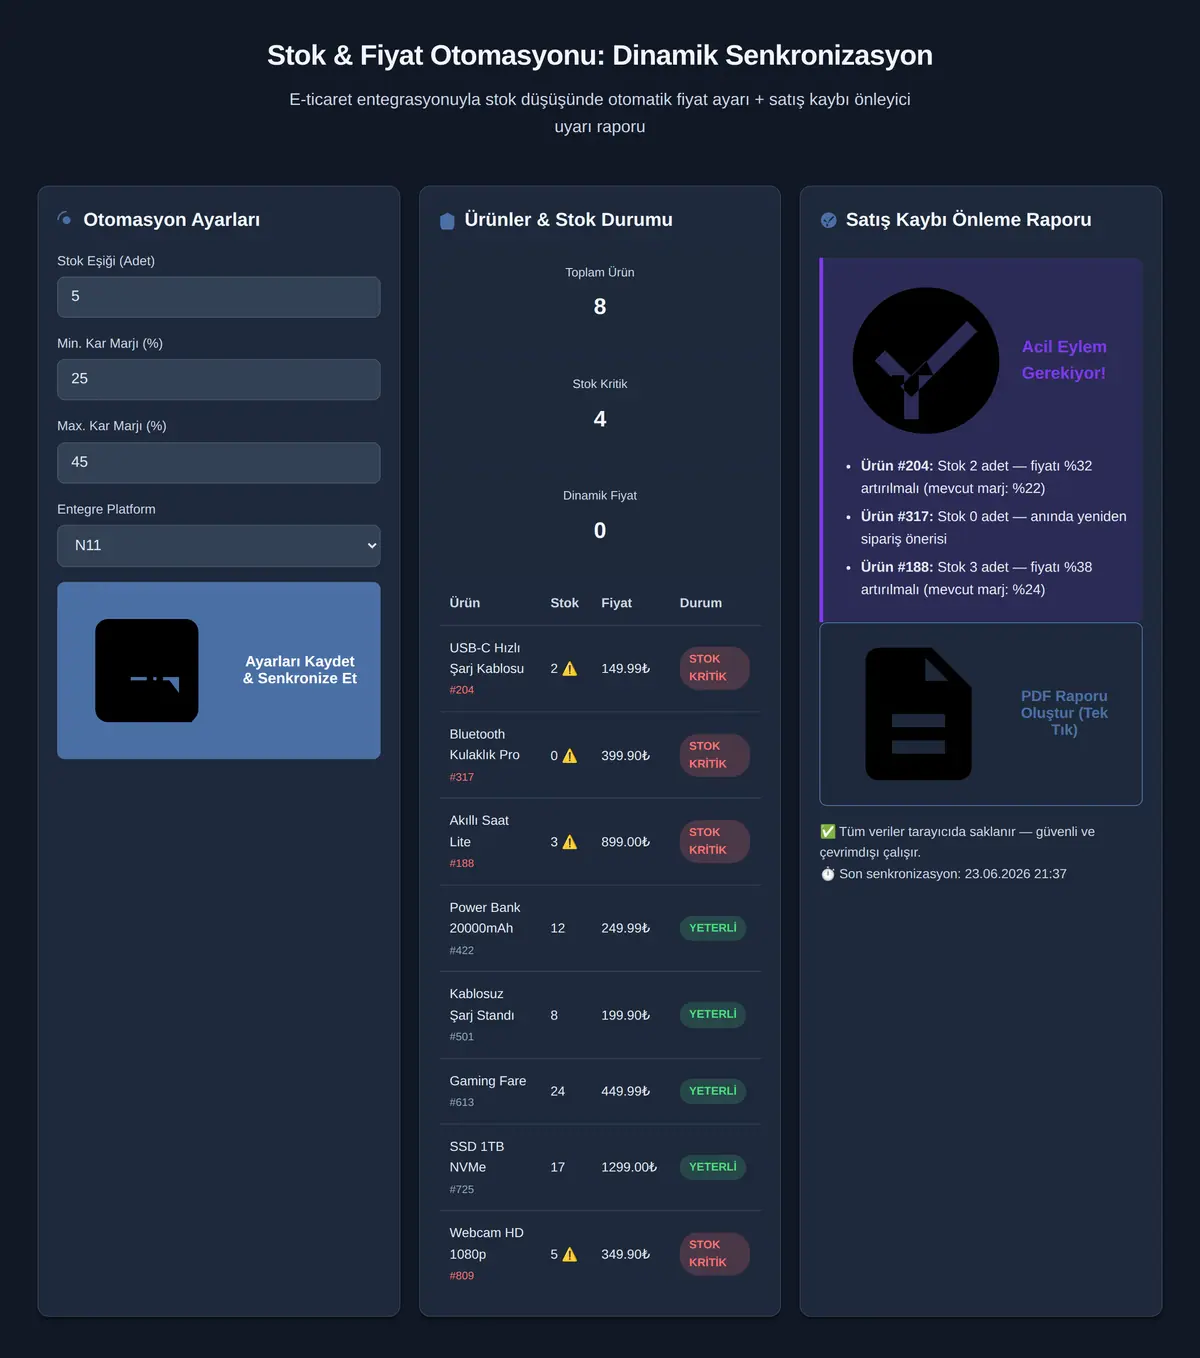Click YETERLİ badge for Gaming Fare
1200x1358 pixels.
click(x=713, y=1091)
